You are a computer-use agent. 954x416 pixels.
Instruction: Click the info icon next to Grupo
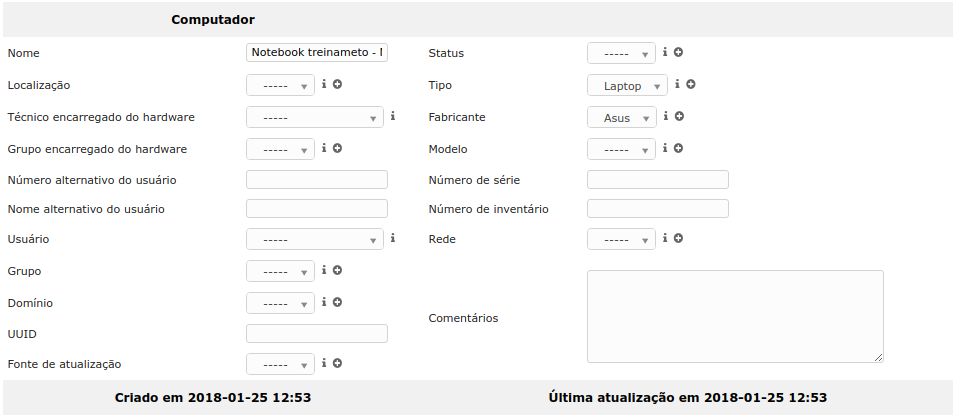(324, 270)
